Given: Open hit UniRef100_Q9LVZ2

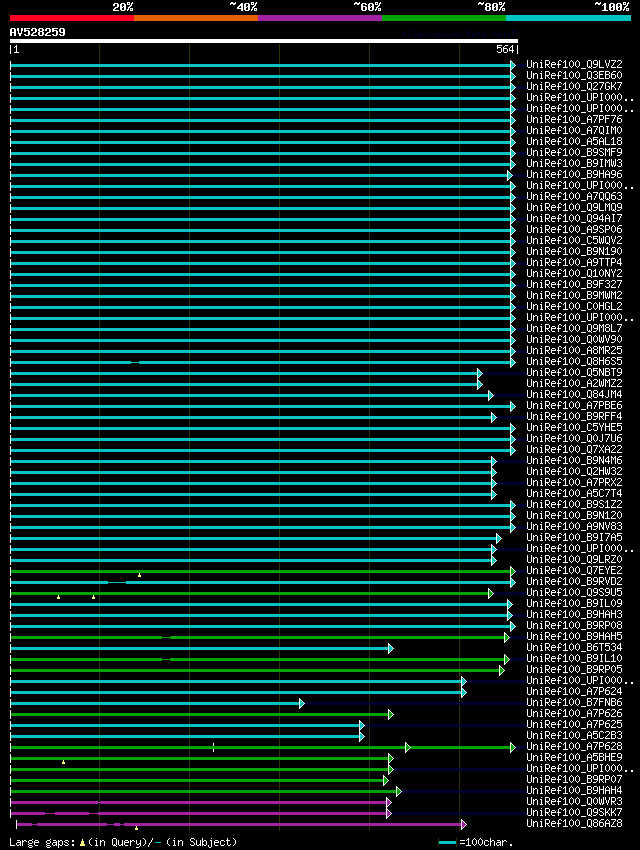Looking at the screenshot, I should (x=574, y=64).
